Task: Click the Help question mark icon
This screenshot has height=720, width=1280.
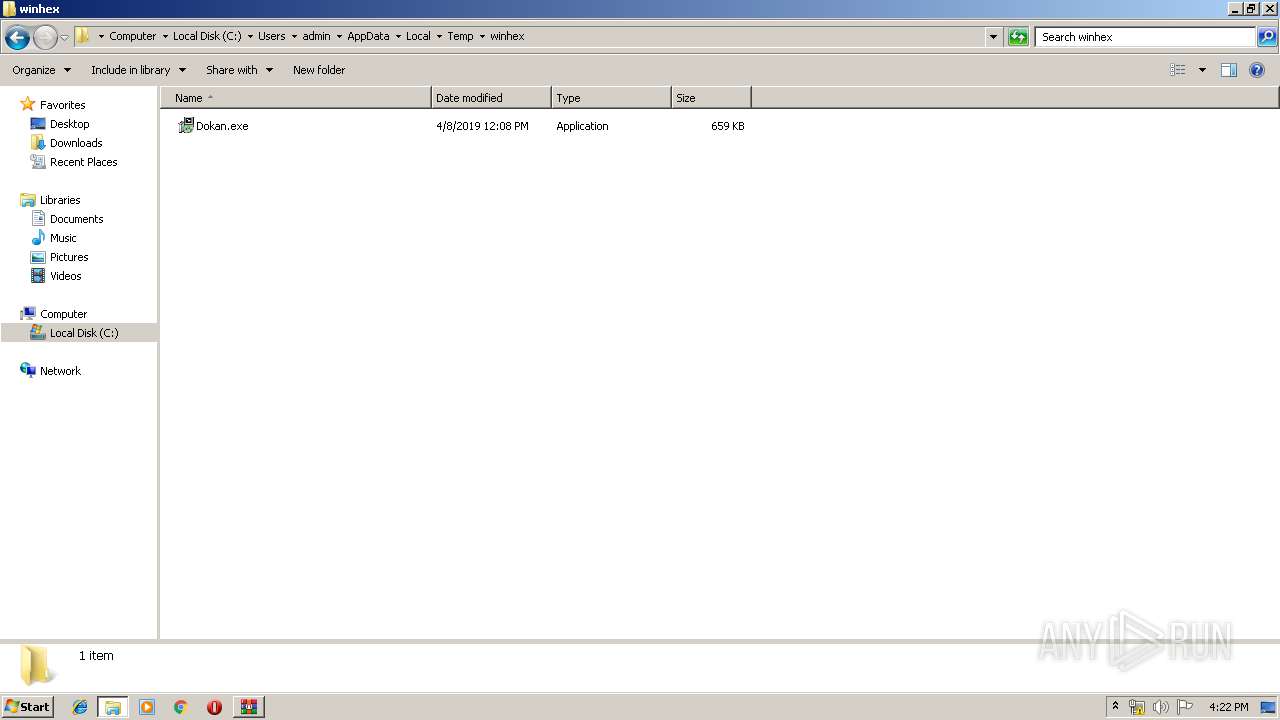Action: tap(1257, 70)
